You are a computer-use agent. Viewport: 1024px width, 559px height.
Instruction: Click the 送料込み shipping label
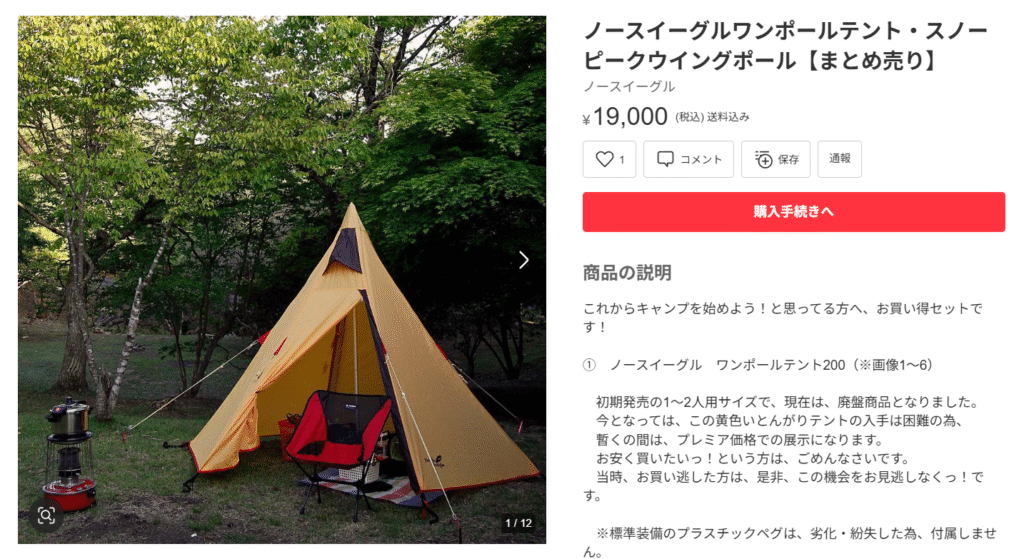tap(728, 117)
